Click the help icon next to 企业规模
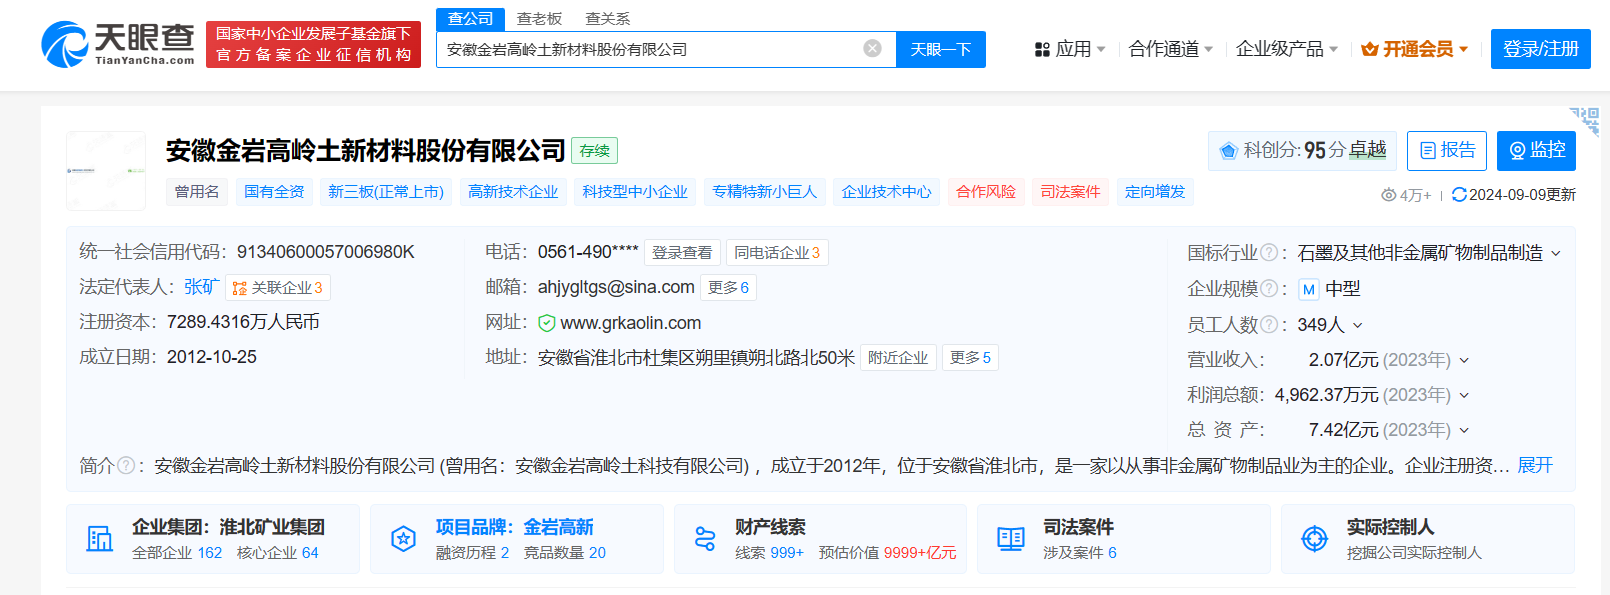This screenshot has height=595, width=1610. [1268, 289]
